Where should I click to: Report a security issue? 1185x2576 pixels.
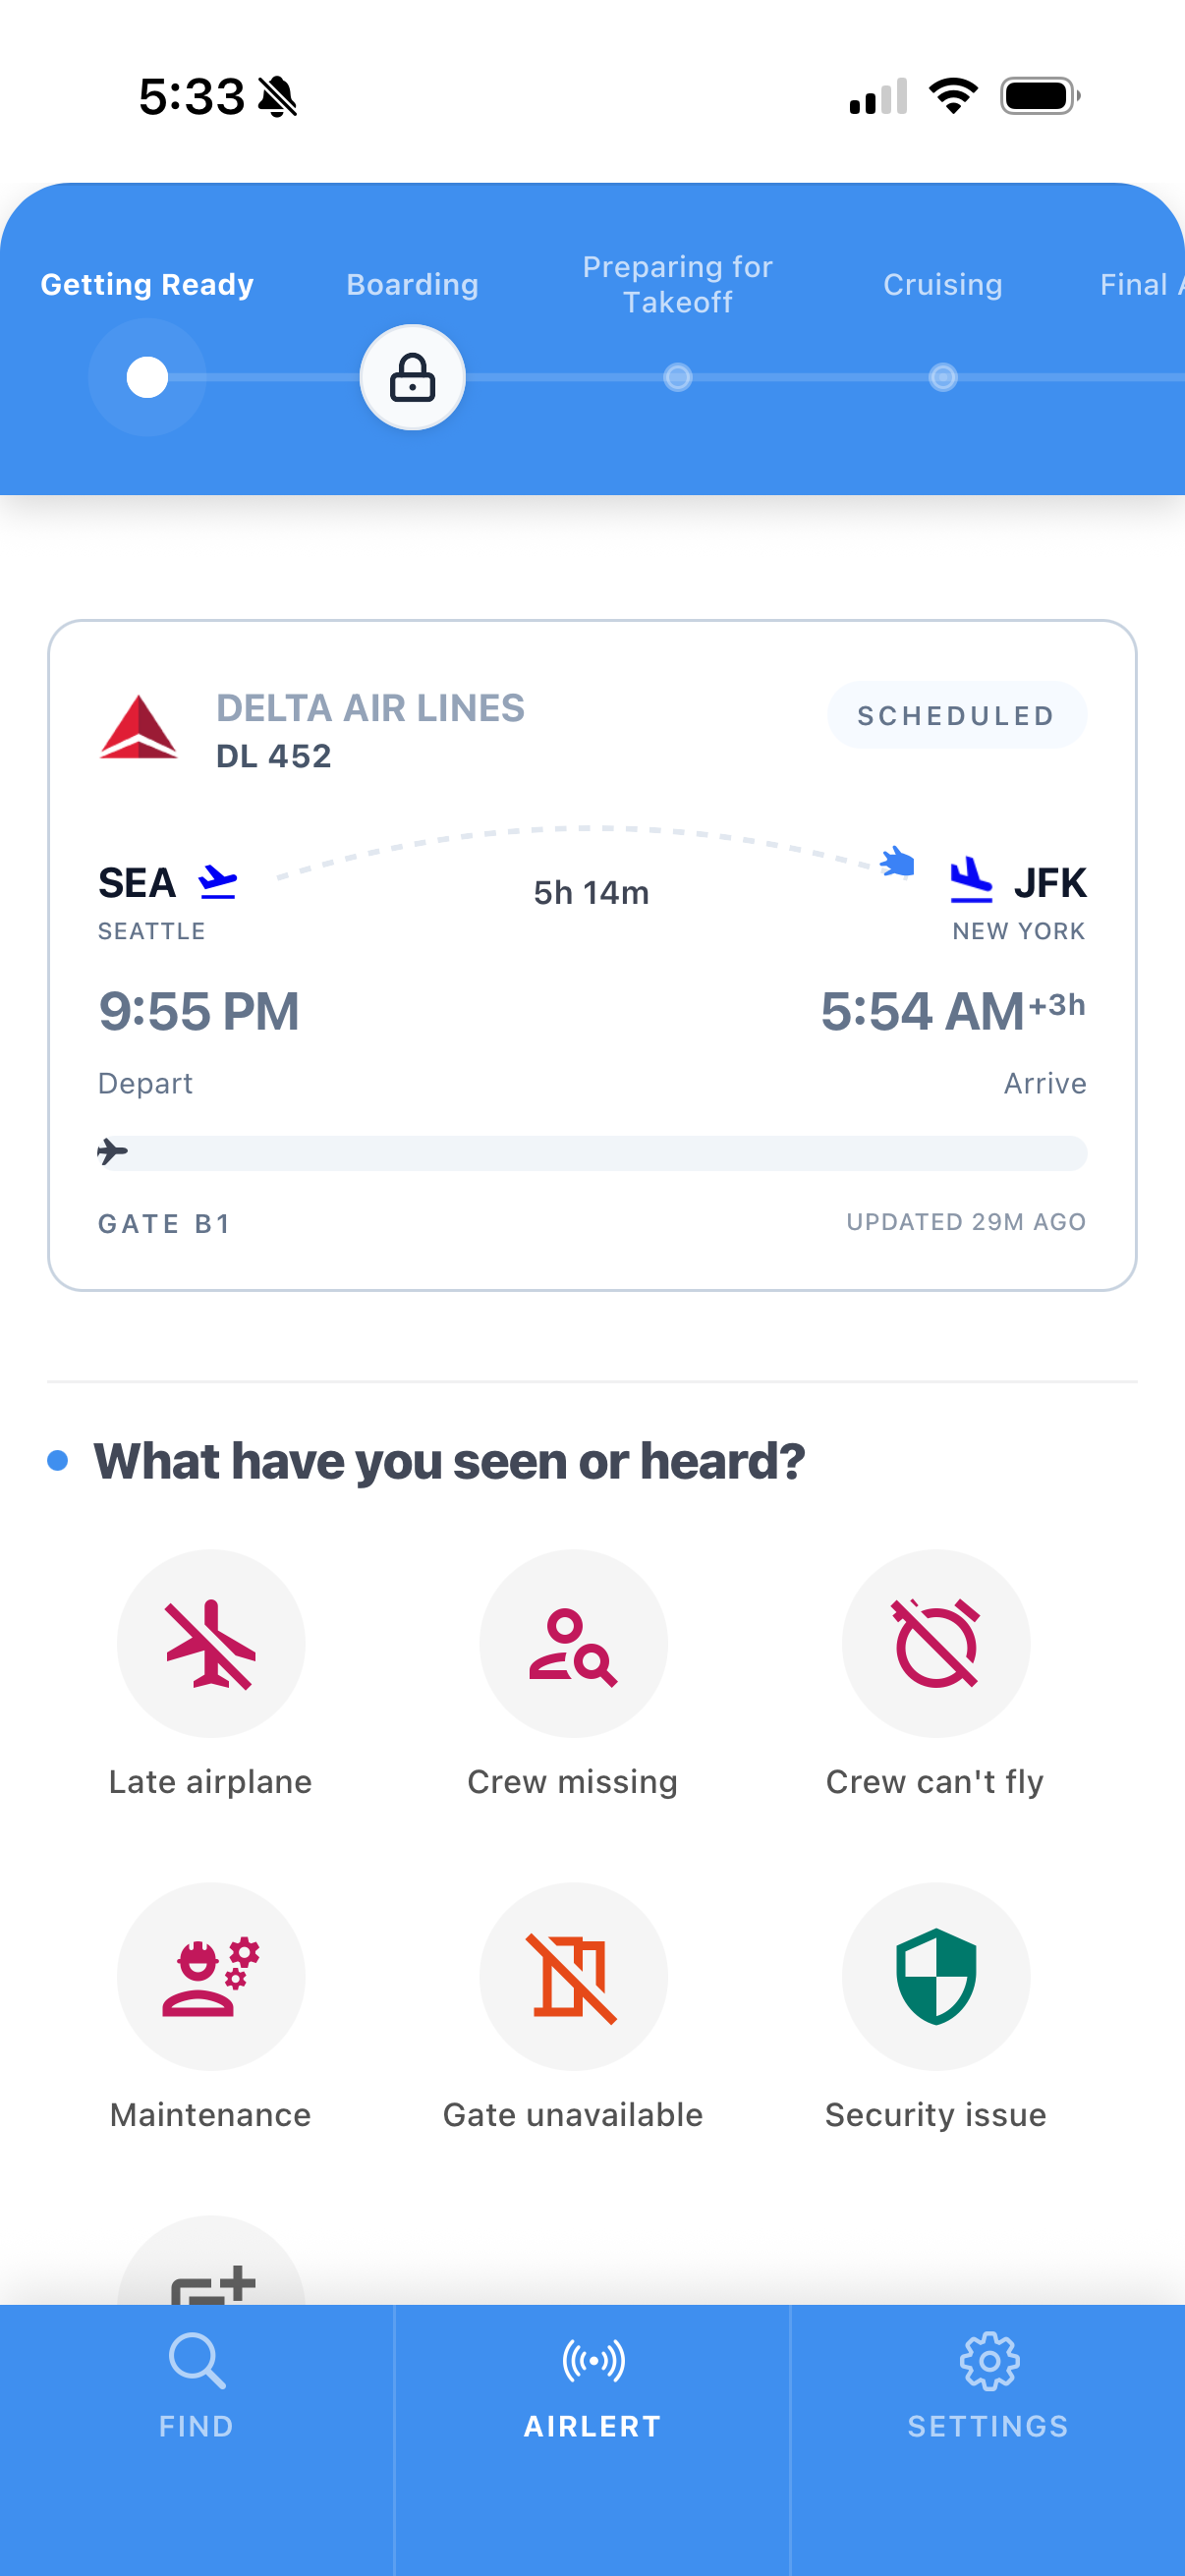(x=936, y=1975)
